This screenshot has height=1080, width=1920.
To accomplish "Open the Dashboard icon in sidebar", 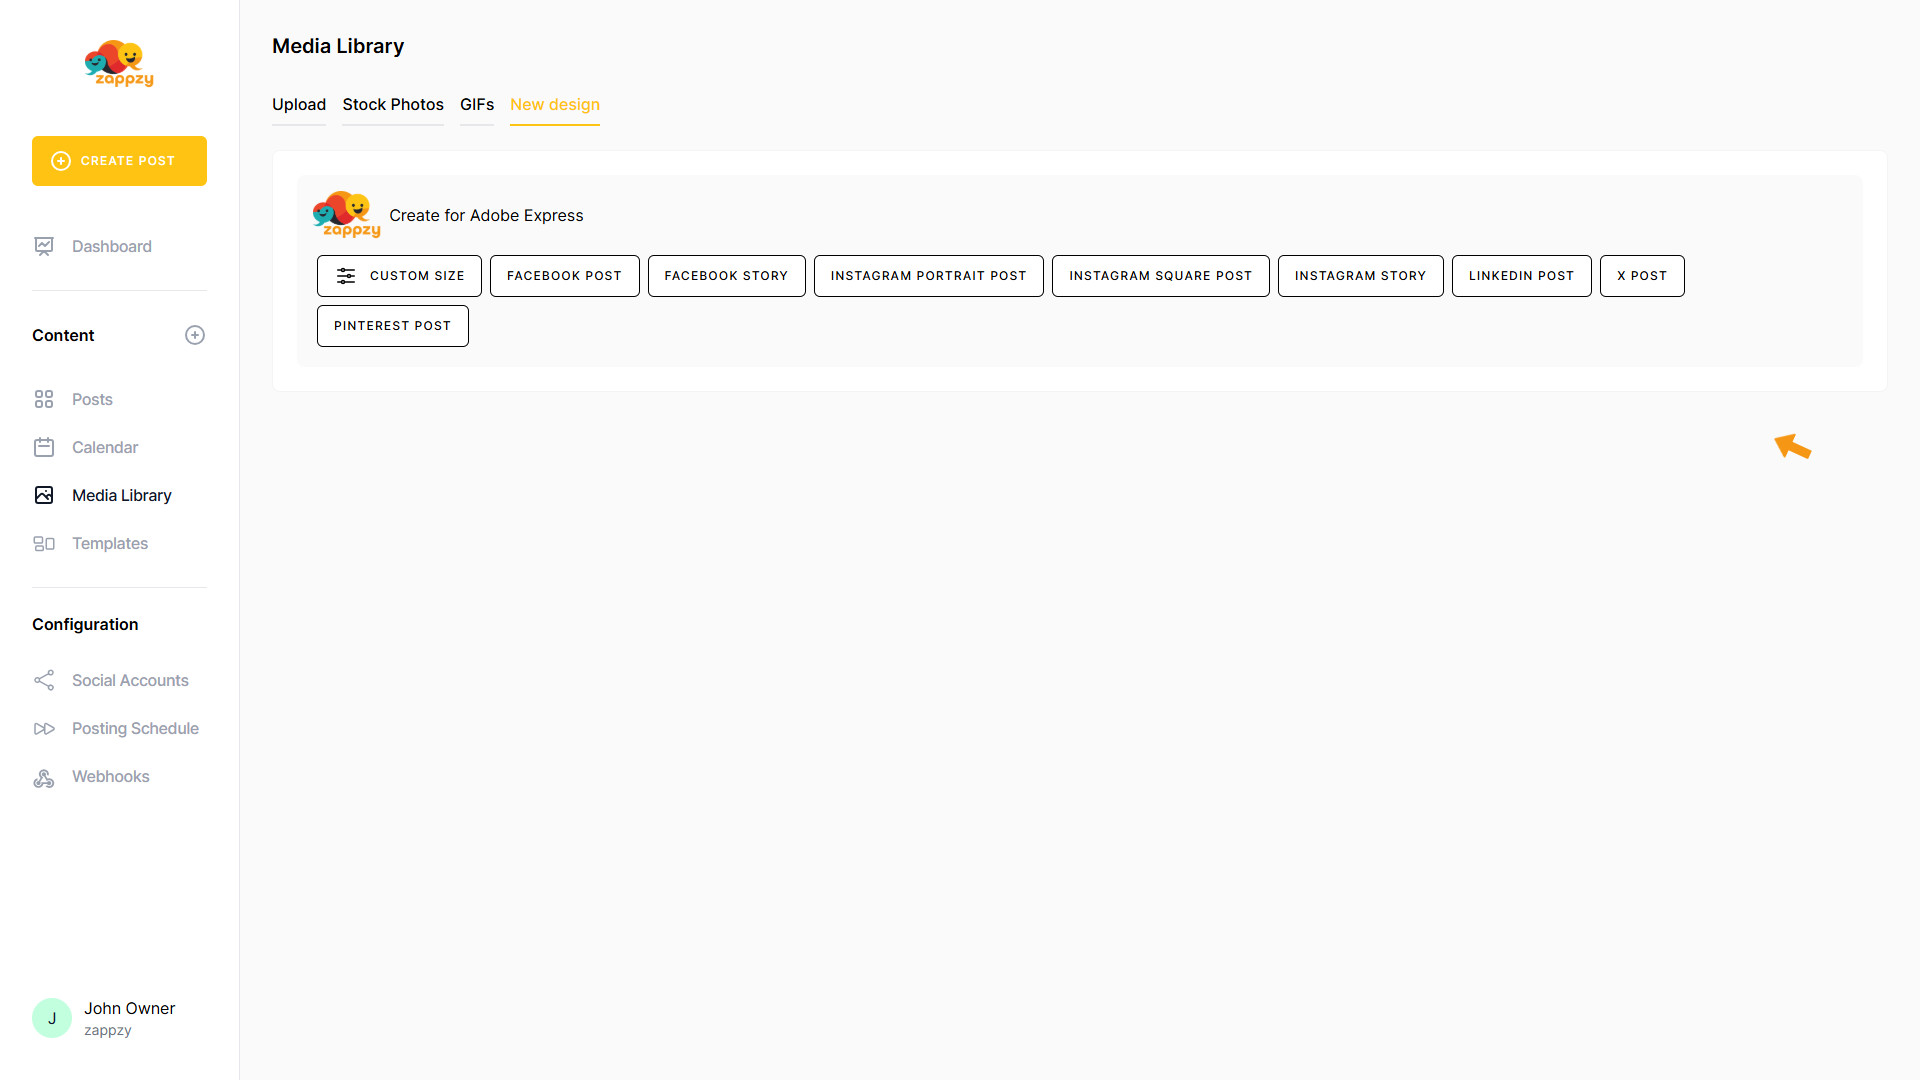I will [x=44, y=246].
